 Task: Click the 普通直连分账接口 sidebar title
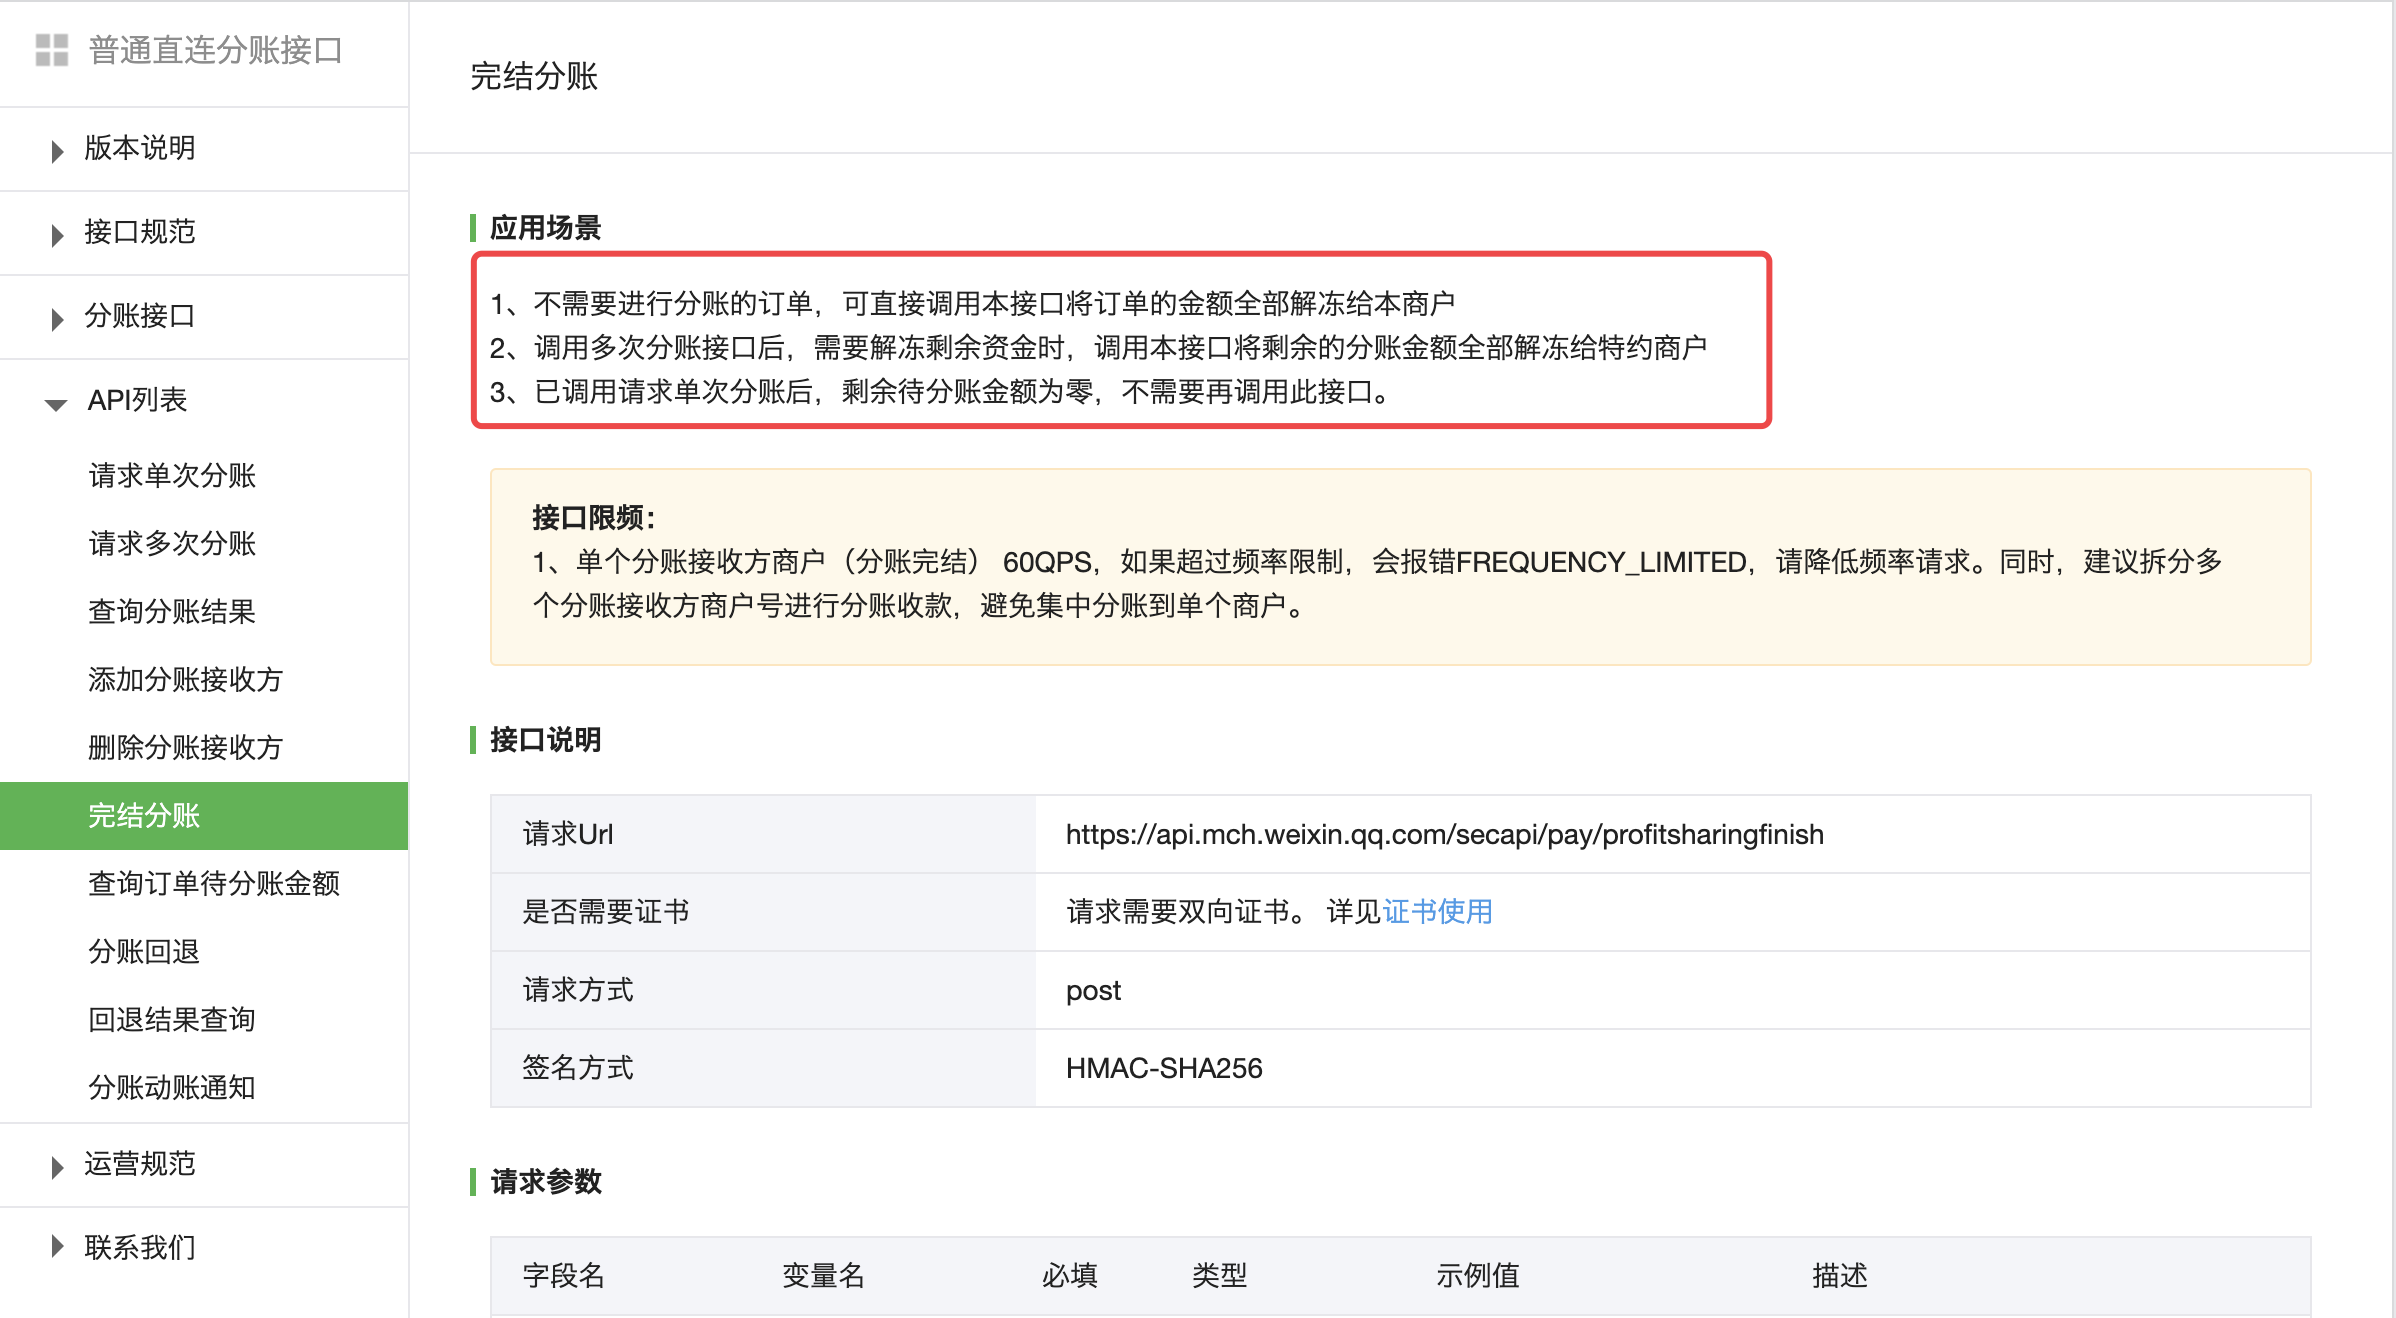coord(215,50)
